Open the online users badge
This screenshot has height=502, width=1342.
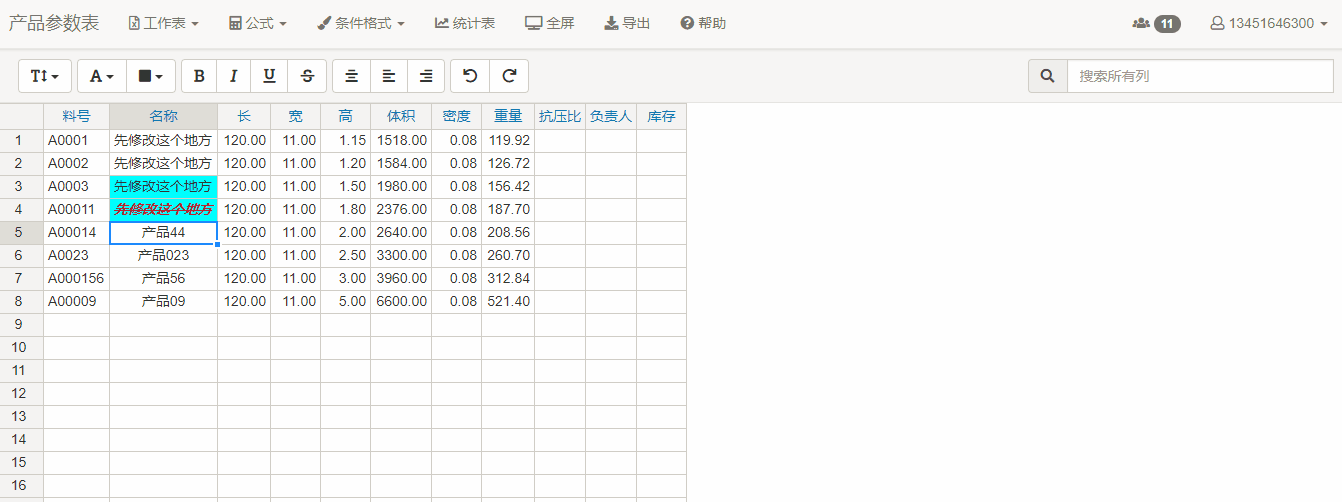pyautogui.click(x=1156, y=23)
